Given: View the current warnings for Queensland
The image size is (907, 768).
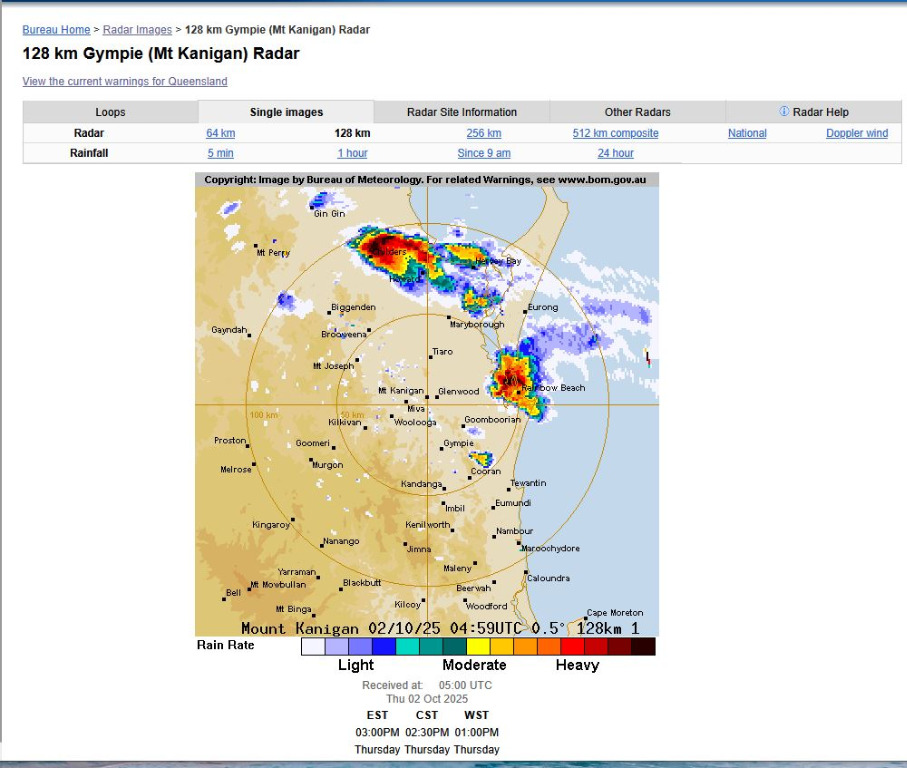Looking at the screenshot, I should pyautogui.click(x=125, y=81).
